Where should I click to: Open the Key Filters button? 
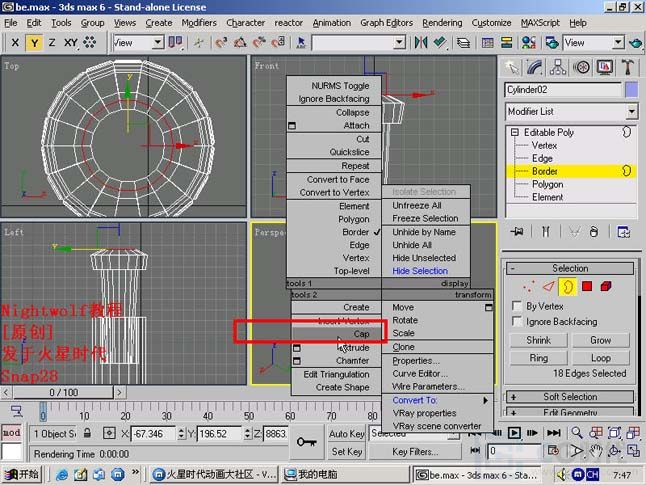414,452
